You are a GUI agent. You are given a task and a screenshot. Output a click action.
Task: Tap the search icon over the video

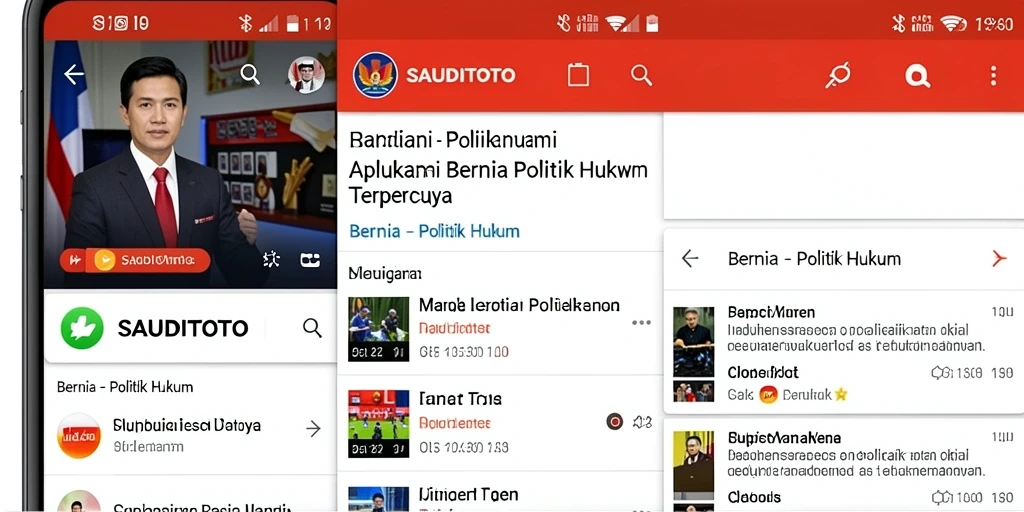pyautogui.click(x=250, y=74)
